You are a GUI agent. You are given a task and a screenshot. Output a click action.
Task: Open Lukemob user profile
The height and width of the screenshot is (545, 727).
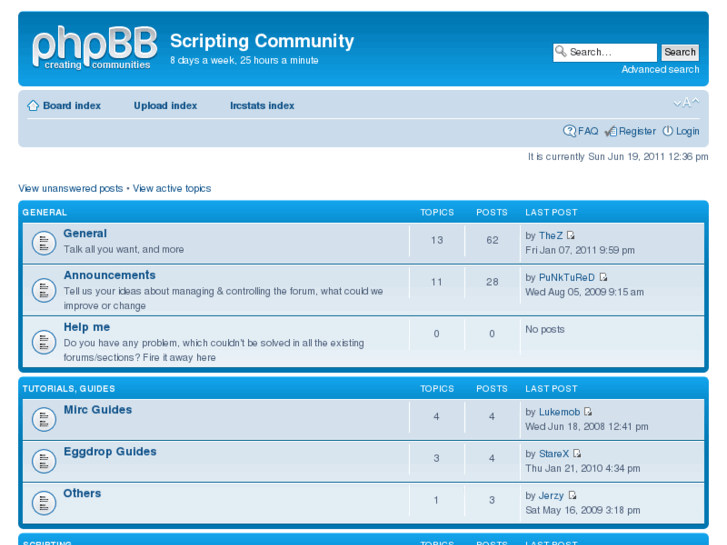pyautogui.click(x=559, y=412)
